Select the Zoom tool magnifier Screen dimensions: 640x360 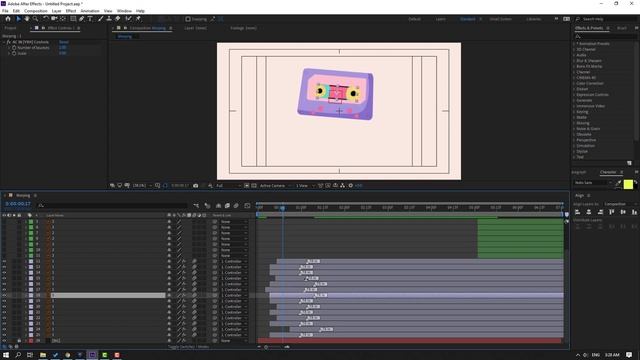click(x=36, y=19)
